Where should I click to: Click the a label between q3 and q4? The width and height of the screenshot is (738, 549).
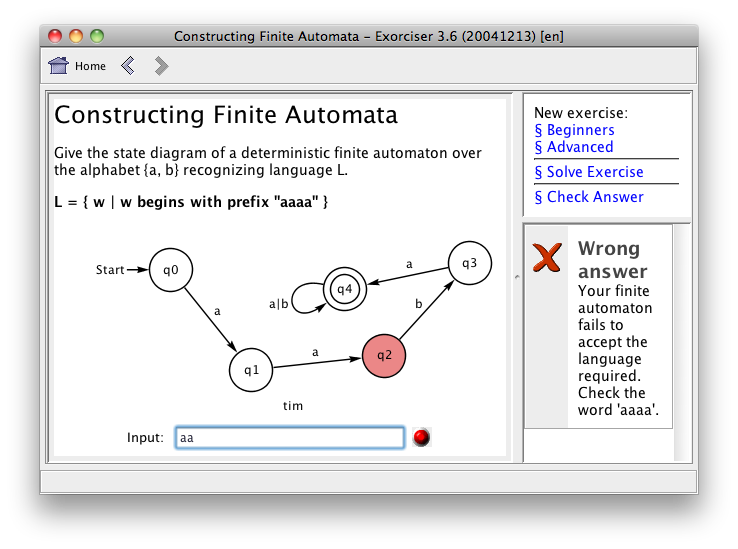pos(409,264)
